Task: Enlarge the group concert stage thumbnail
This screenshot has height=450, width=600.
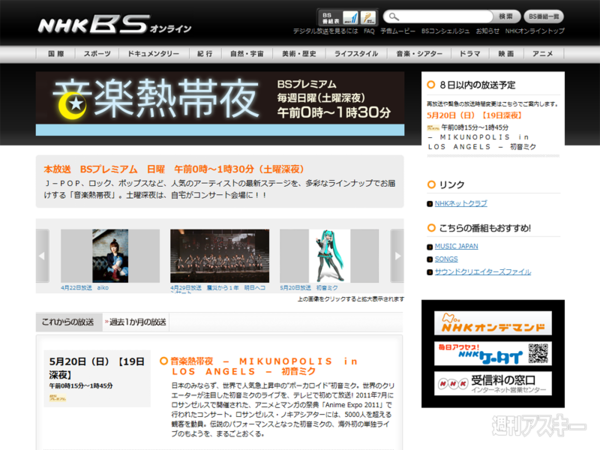Action: pyautogui.click(x=220, y=256)
